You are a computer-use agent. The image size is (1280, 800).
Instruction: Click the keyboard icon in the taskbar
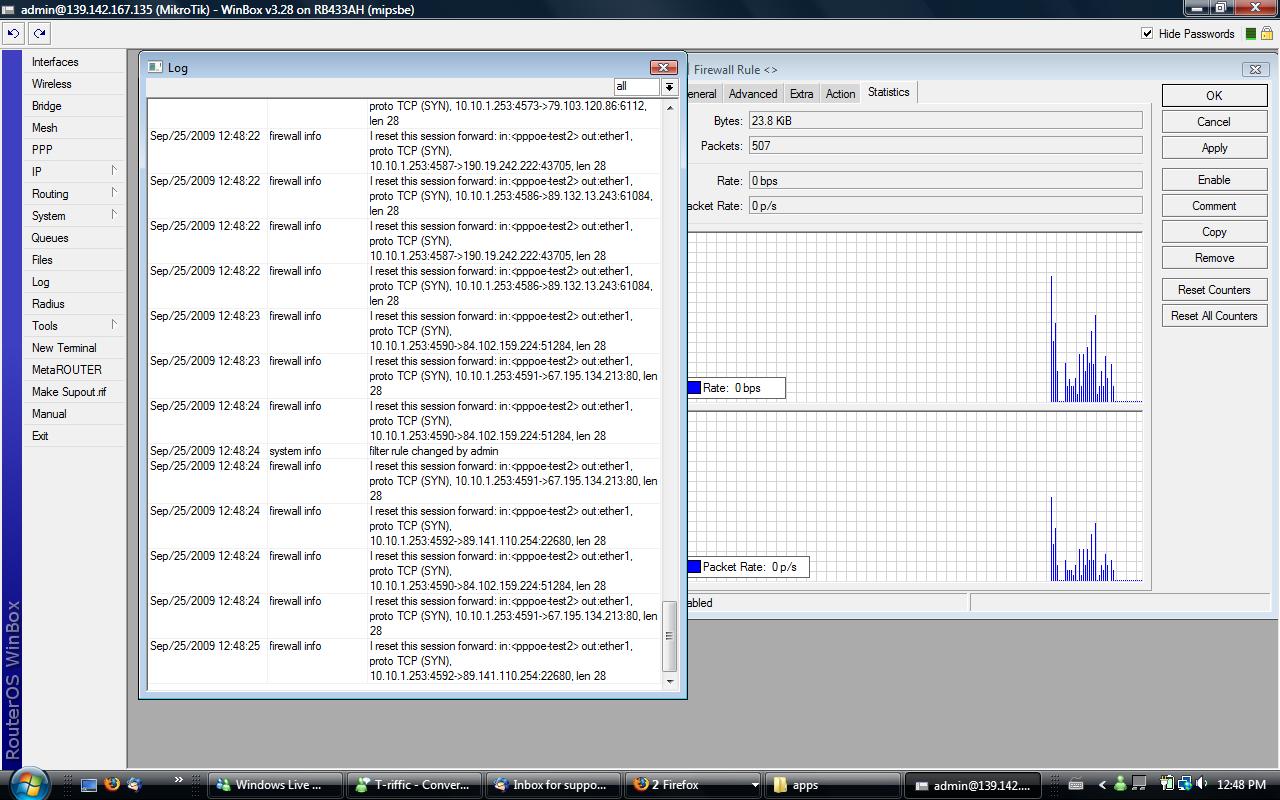pyautogui.click(x=1076, y=785)
